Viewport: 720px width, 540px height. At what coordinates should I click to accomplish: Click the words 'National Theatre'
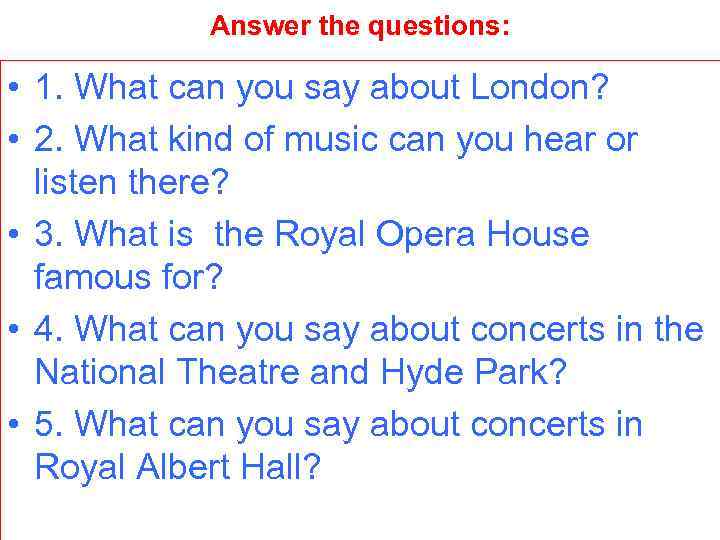(166, 372)
